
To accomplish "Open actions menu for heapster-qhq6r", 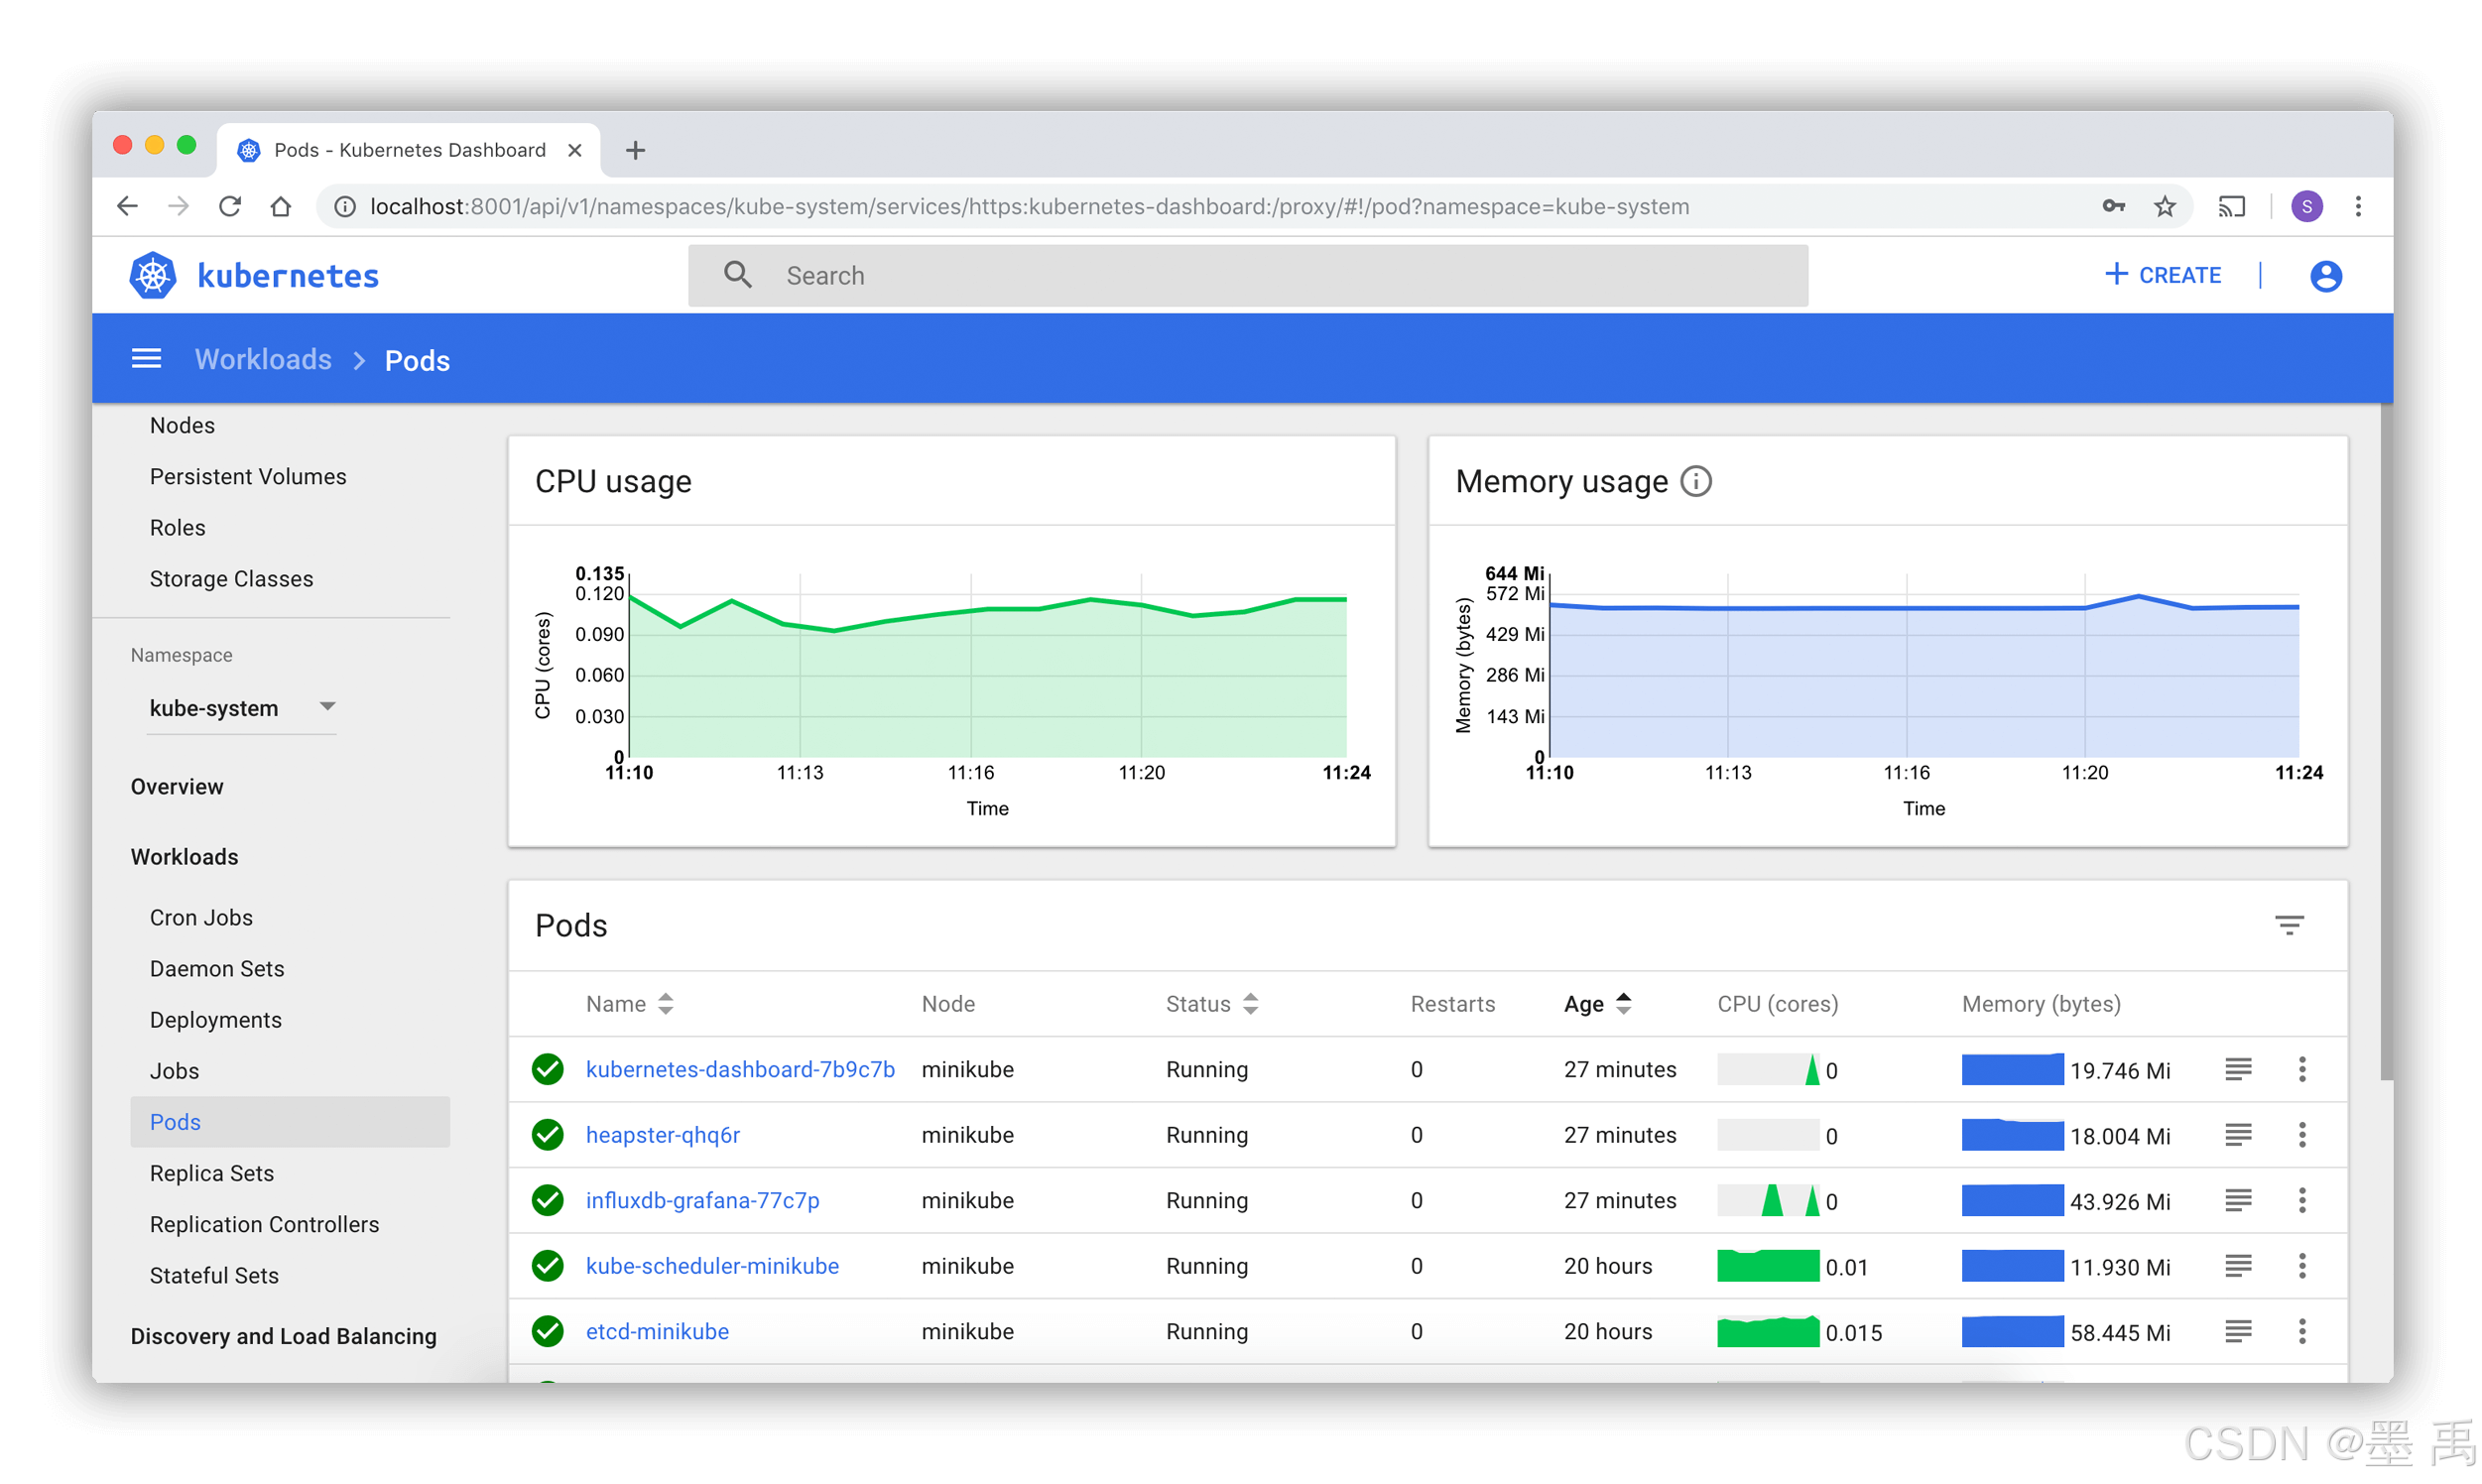I will pyautogui.click(x=2302, y=1135).
